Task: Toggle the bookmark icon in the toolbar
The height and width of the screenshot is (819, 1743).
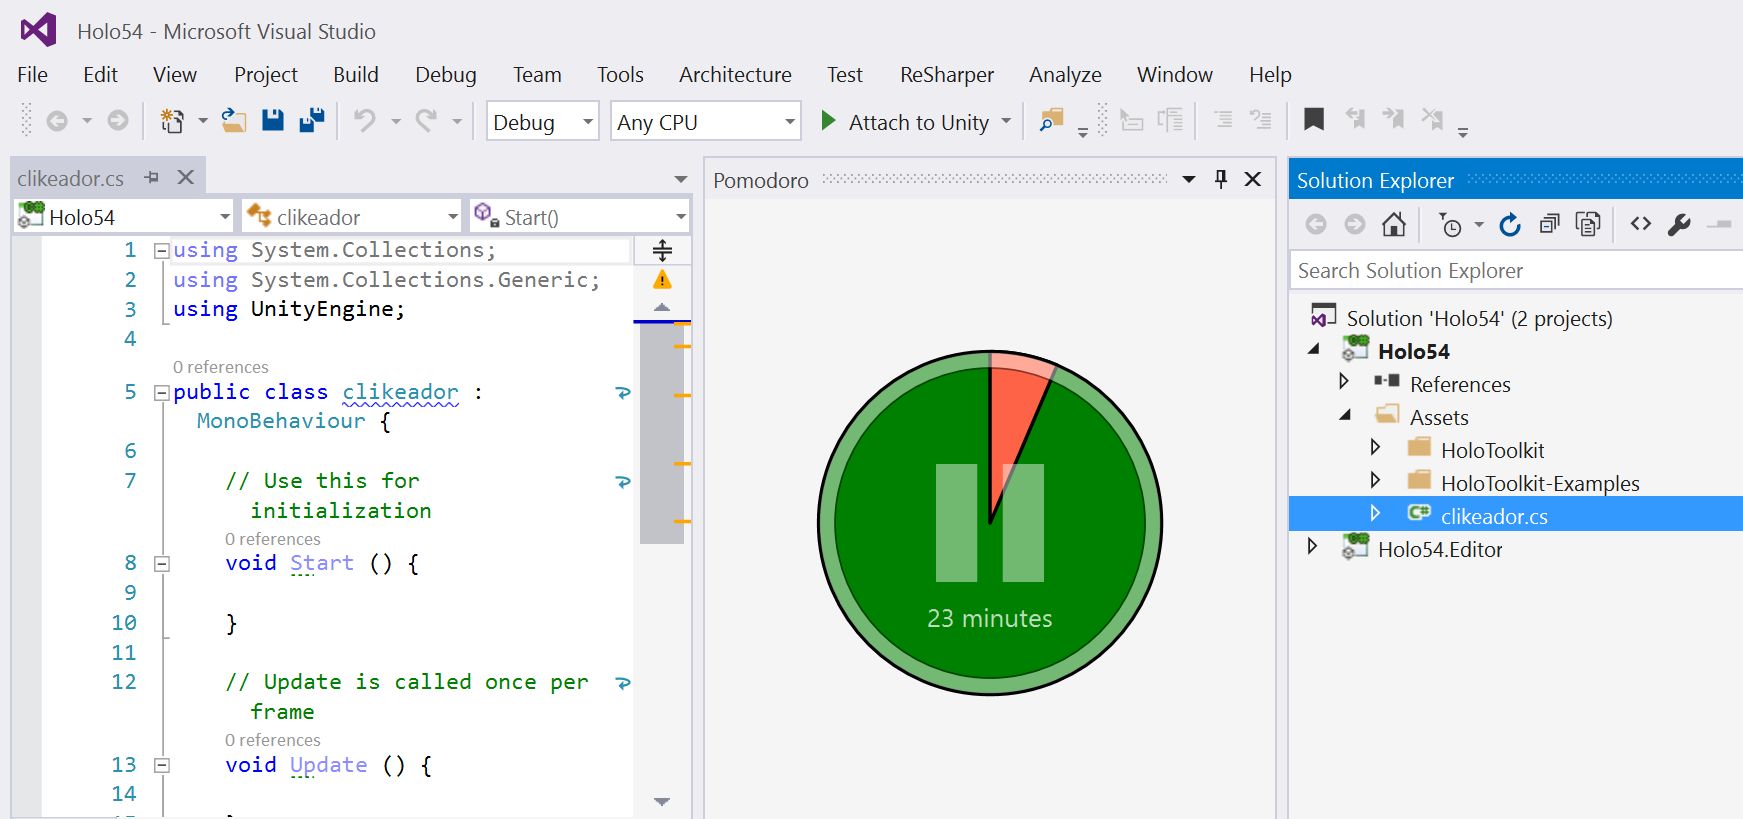Action: [1314, 121]
